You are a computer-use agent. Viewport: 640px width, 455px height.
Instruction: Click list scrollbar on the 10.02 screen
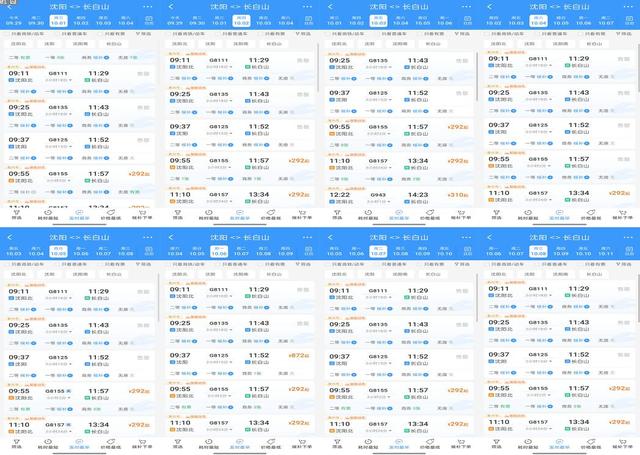click(318, 67)
